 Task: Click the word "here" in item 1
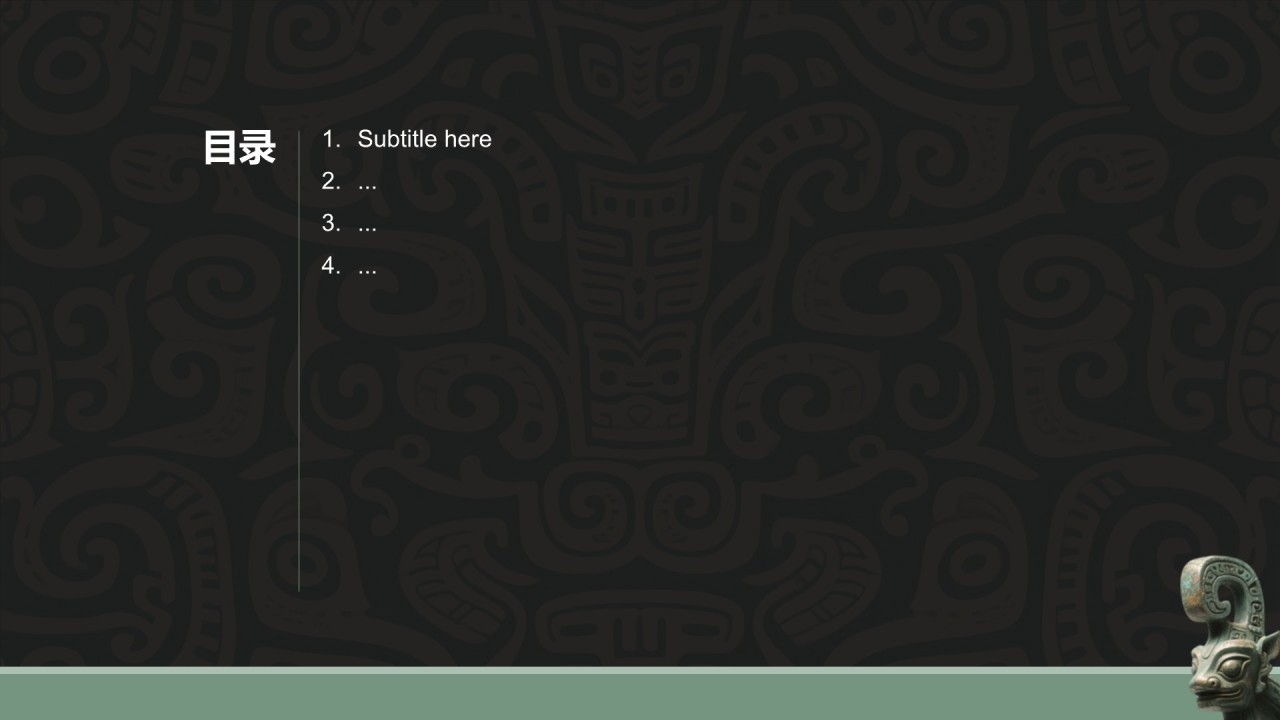pyautogui.click(x=468, y=139)
